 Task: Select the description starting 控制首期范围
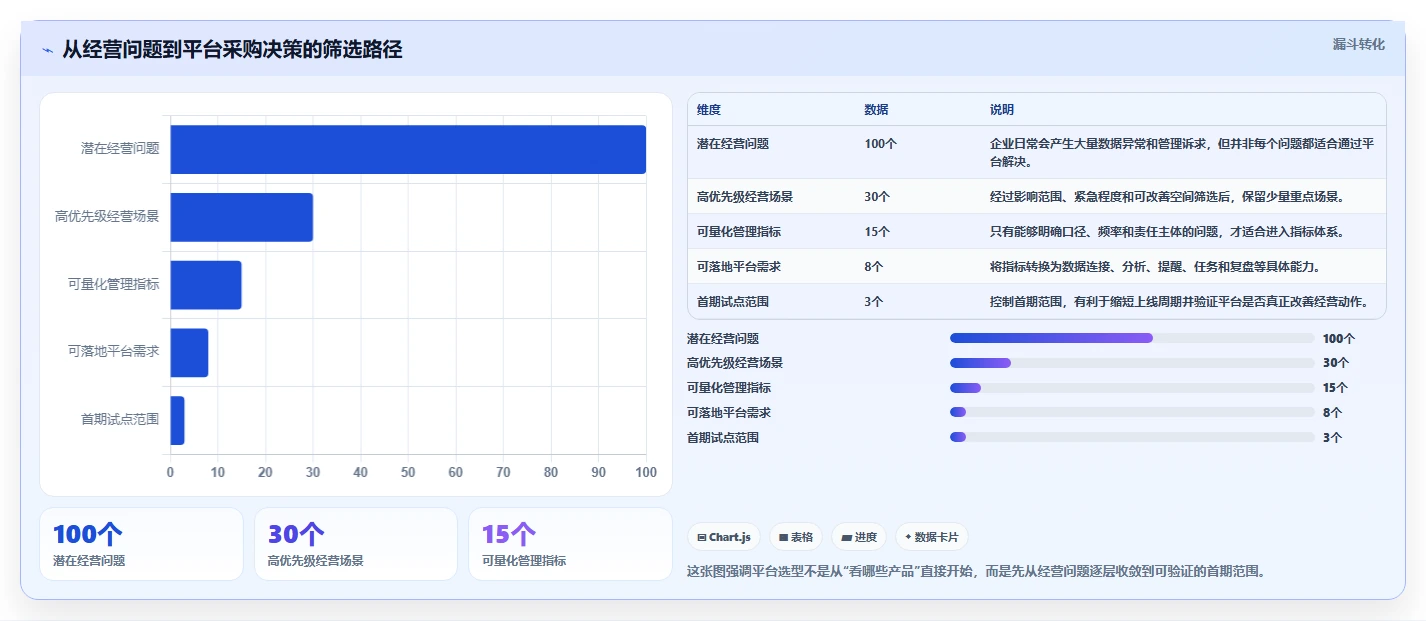tap(1179, 301)
